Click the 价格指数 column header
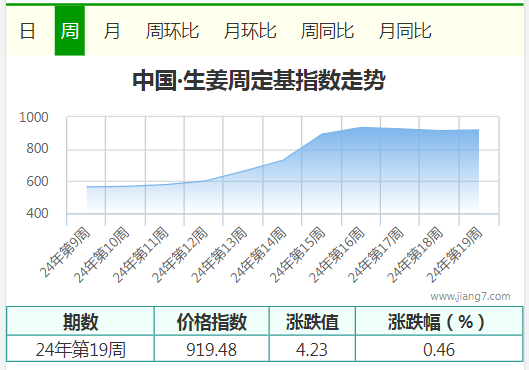The width and height of the screenshot is (529, 370). click(212, 321)
